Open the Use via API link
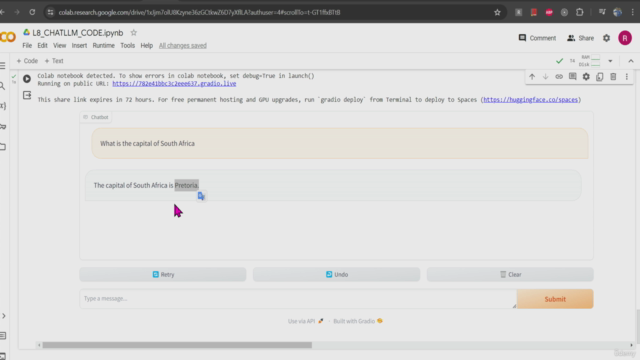Screen dimensions: 640x360 click(x=305, y=321)
